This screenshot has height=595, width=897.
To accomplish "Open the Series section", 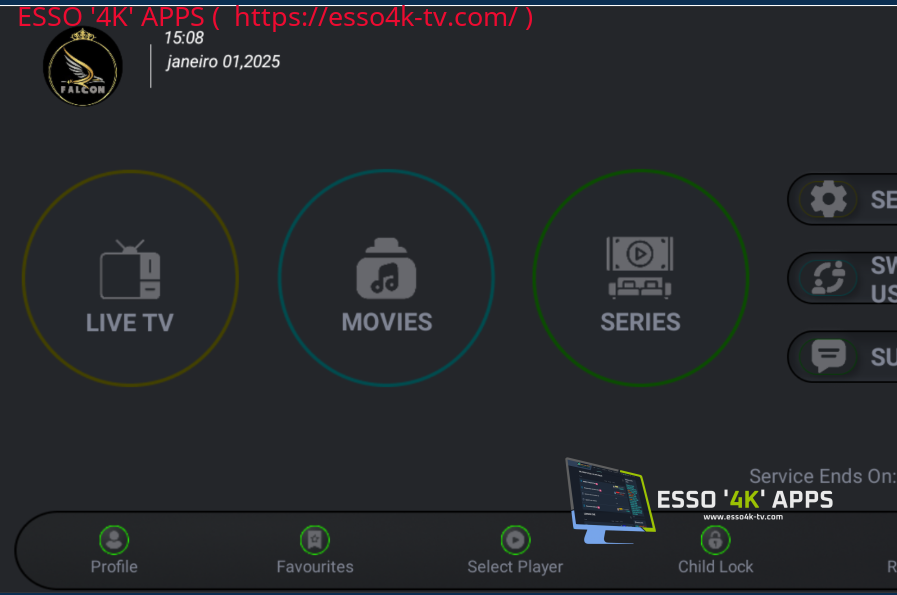I will point(641,278).
